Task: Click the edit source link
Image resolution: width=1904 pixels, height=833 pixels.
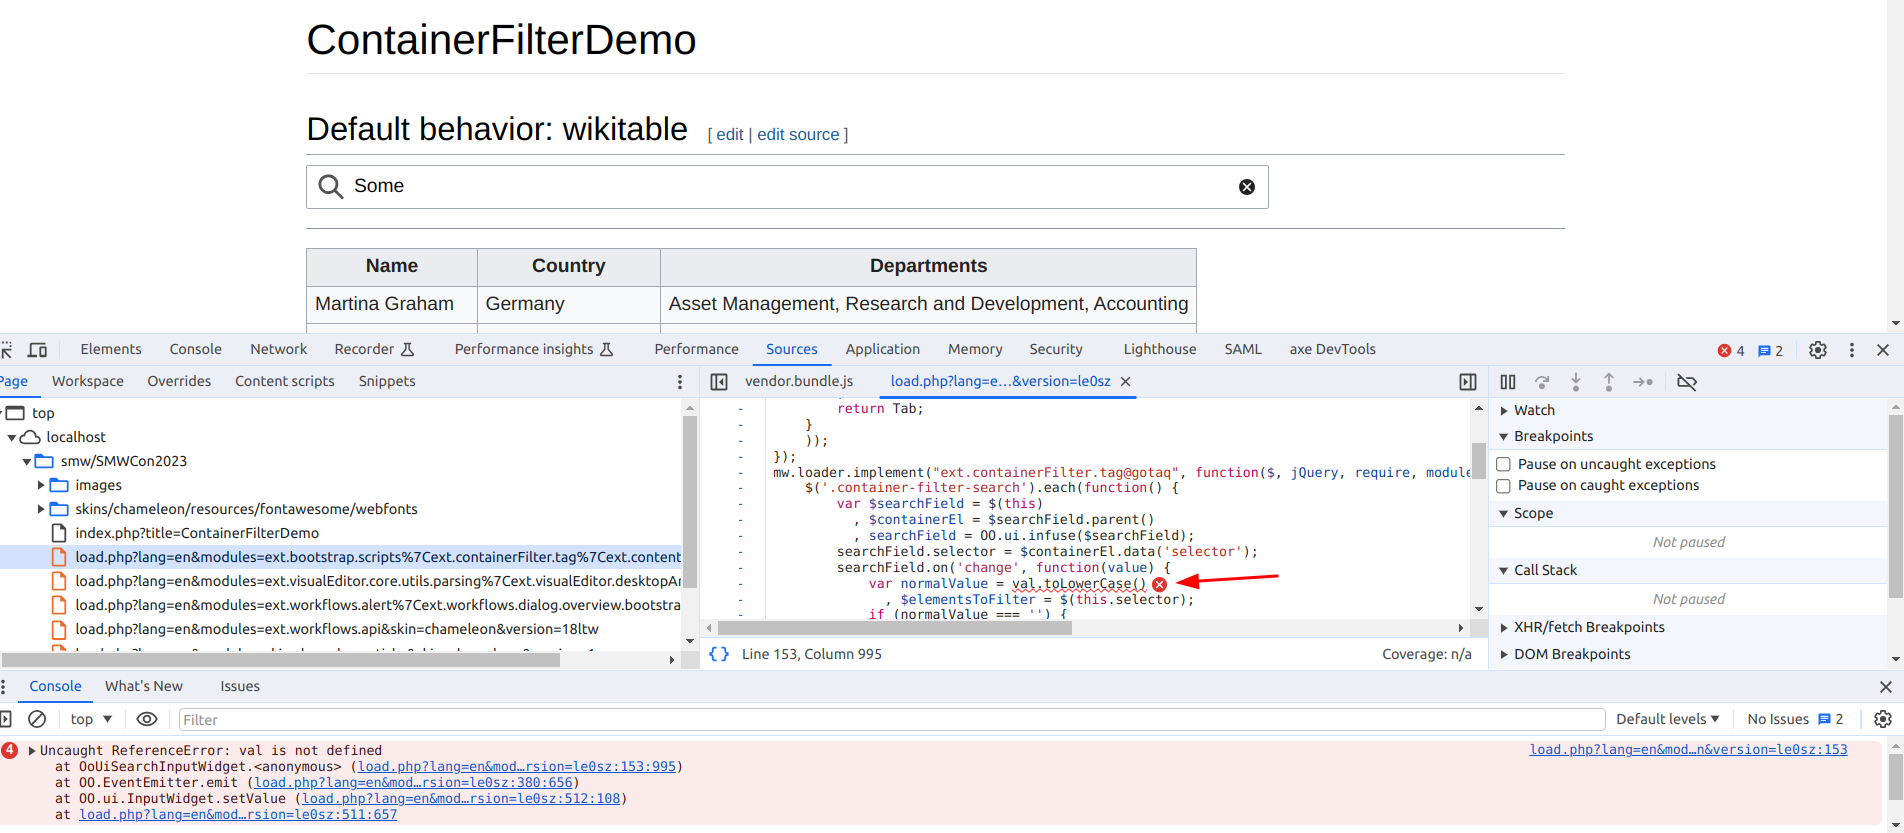Action: tap(798, 134)
